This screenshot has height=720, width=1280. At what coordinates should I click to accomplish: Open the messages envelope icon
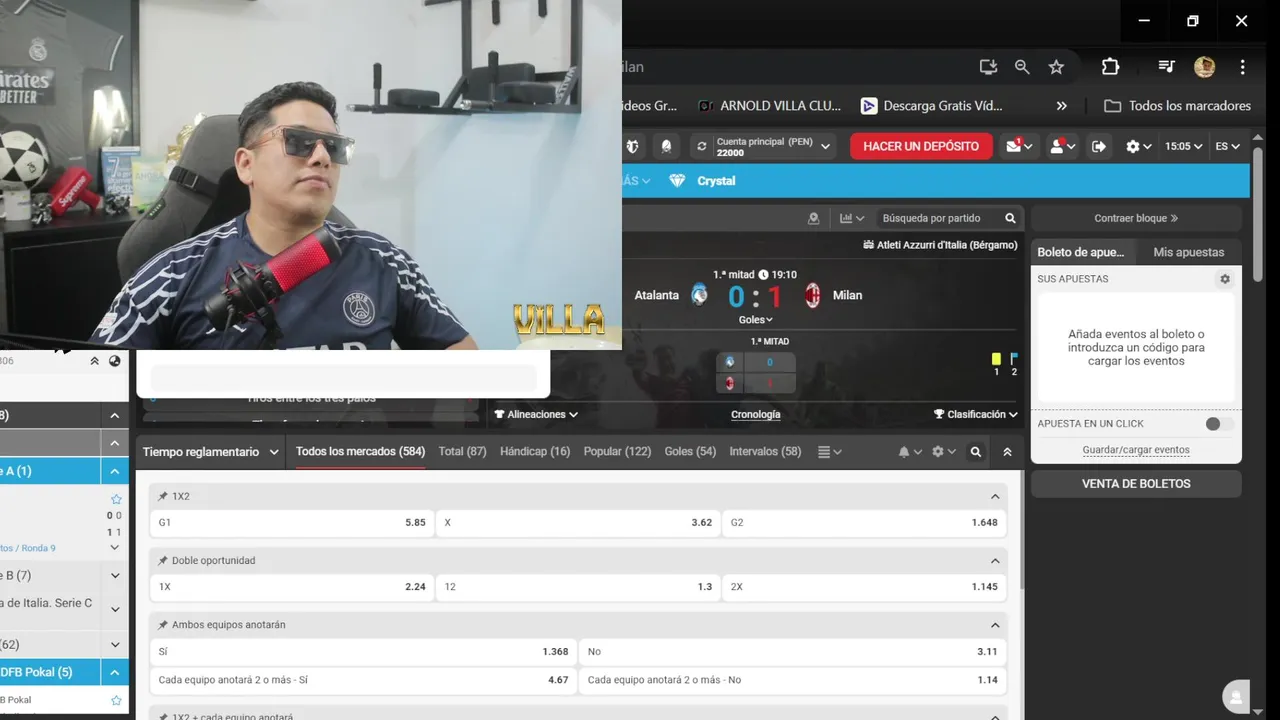click(x=1020, y=146)
